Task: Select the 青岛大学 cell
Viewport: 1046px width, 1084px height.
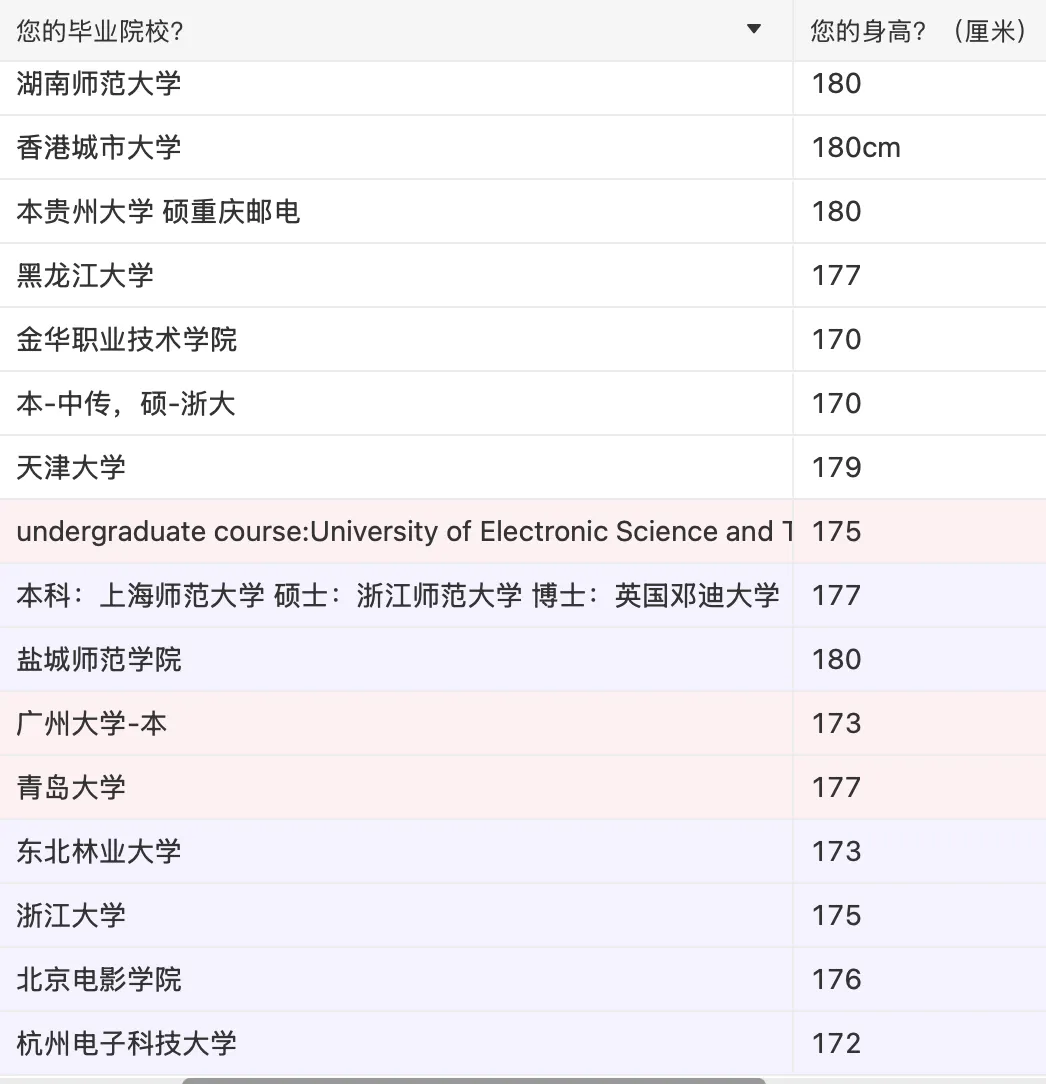Action: click(71, 788)
